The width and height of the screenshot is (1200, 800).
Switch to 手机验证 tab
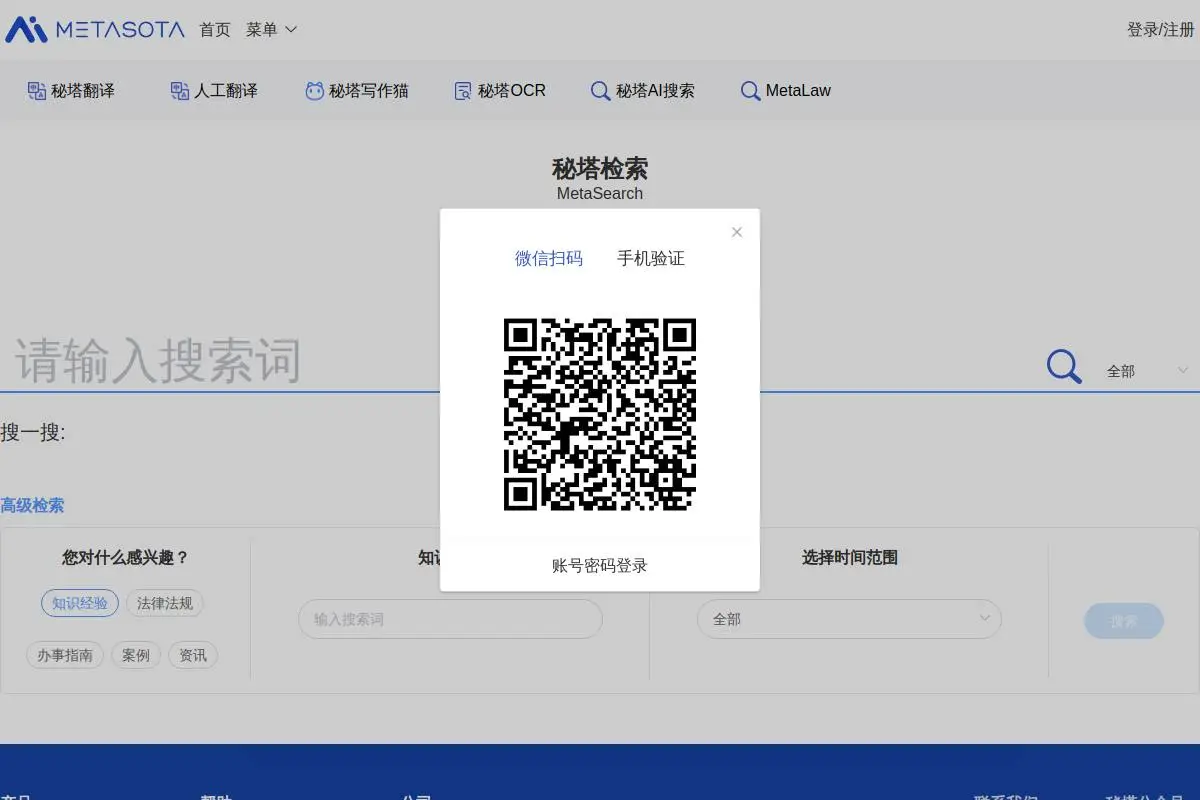[x=651, y=258]
